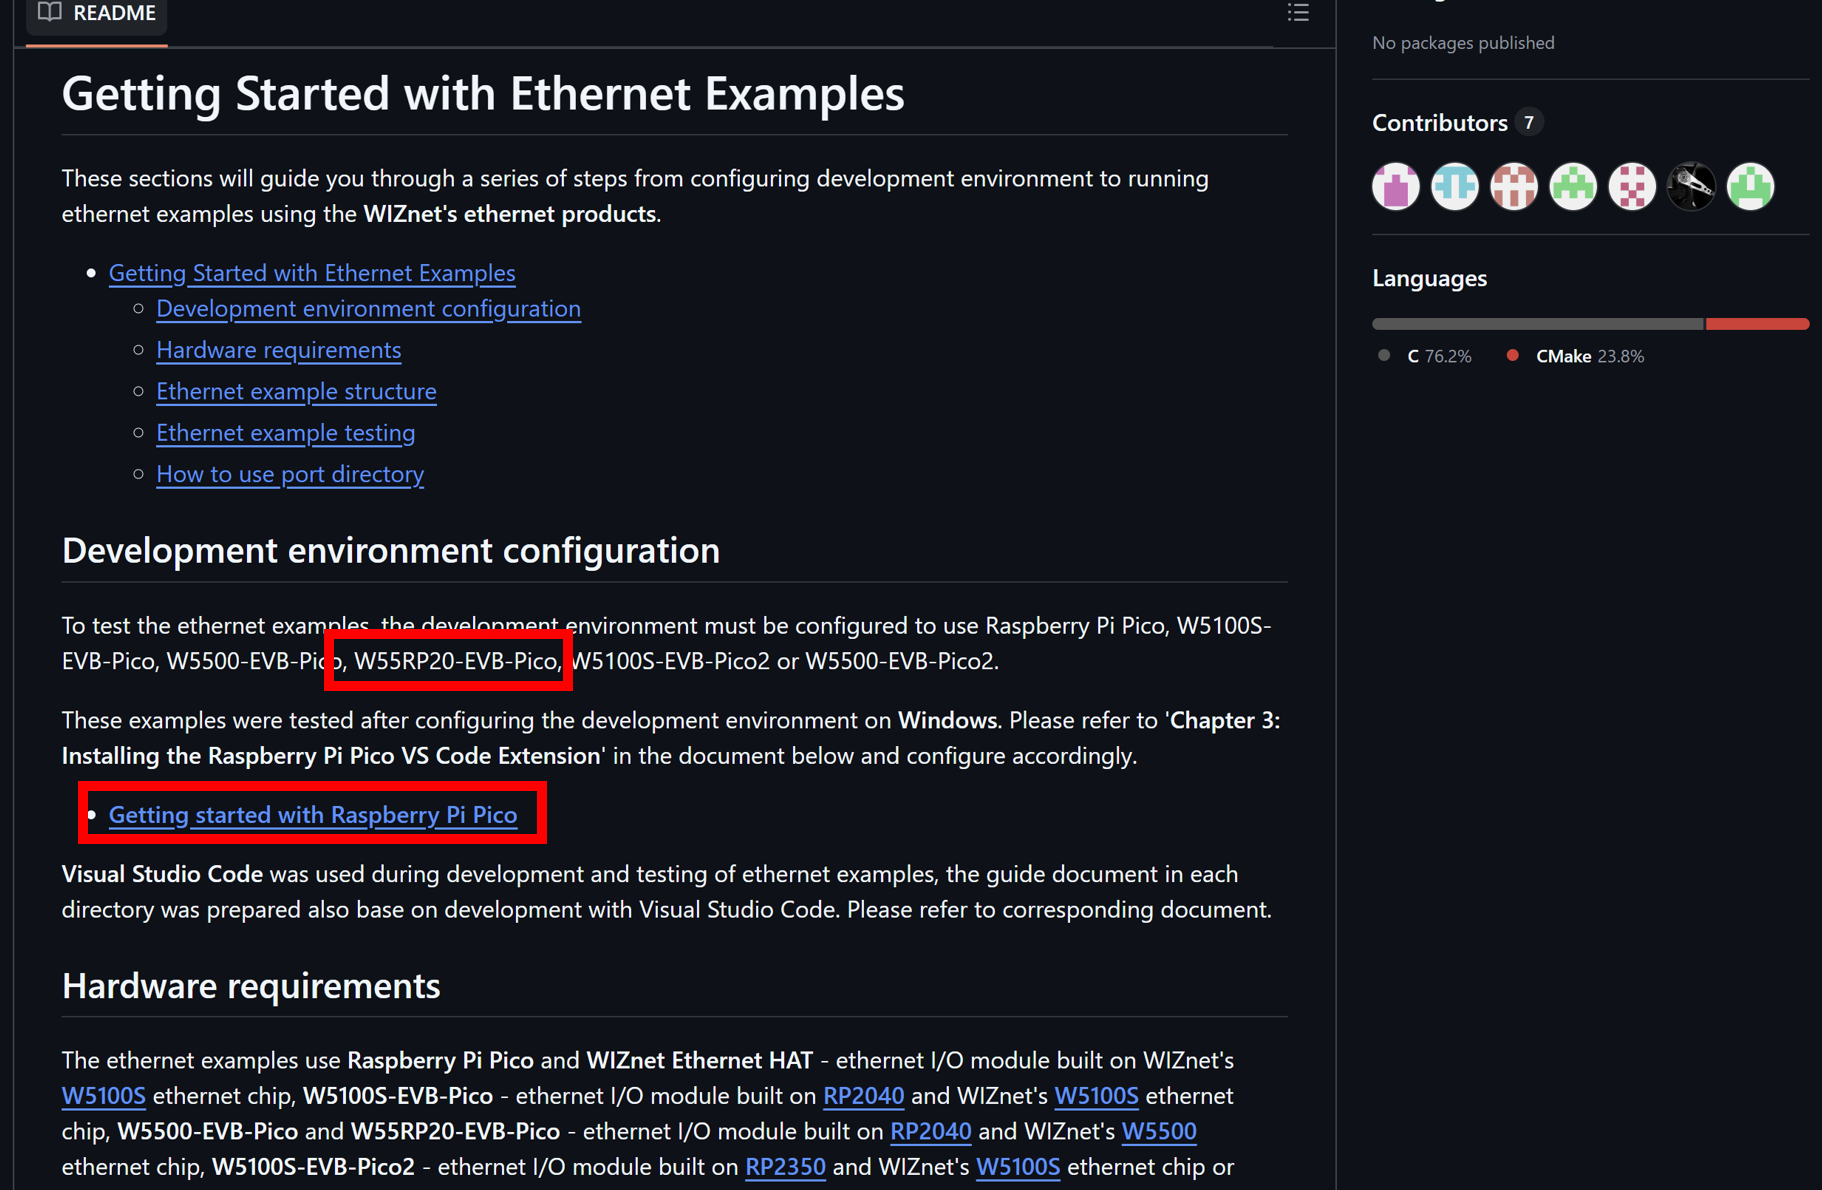Click the 'Hardware requirements' section heading
This screenshot has height=1190, width=1822.
(251, 986)
